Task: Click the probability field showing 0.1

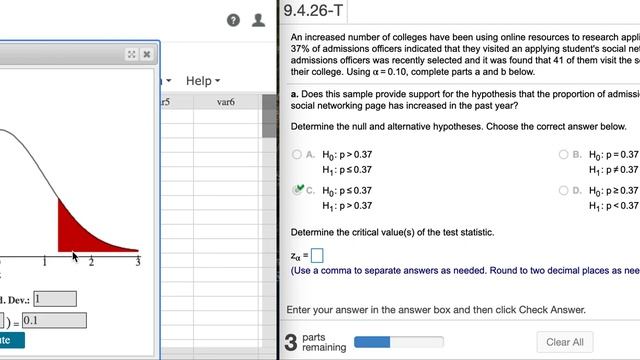Action: click(54, 320)
